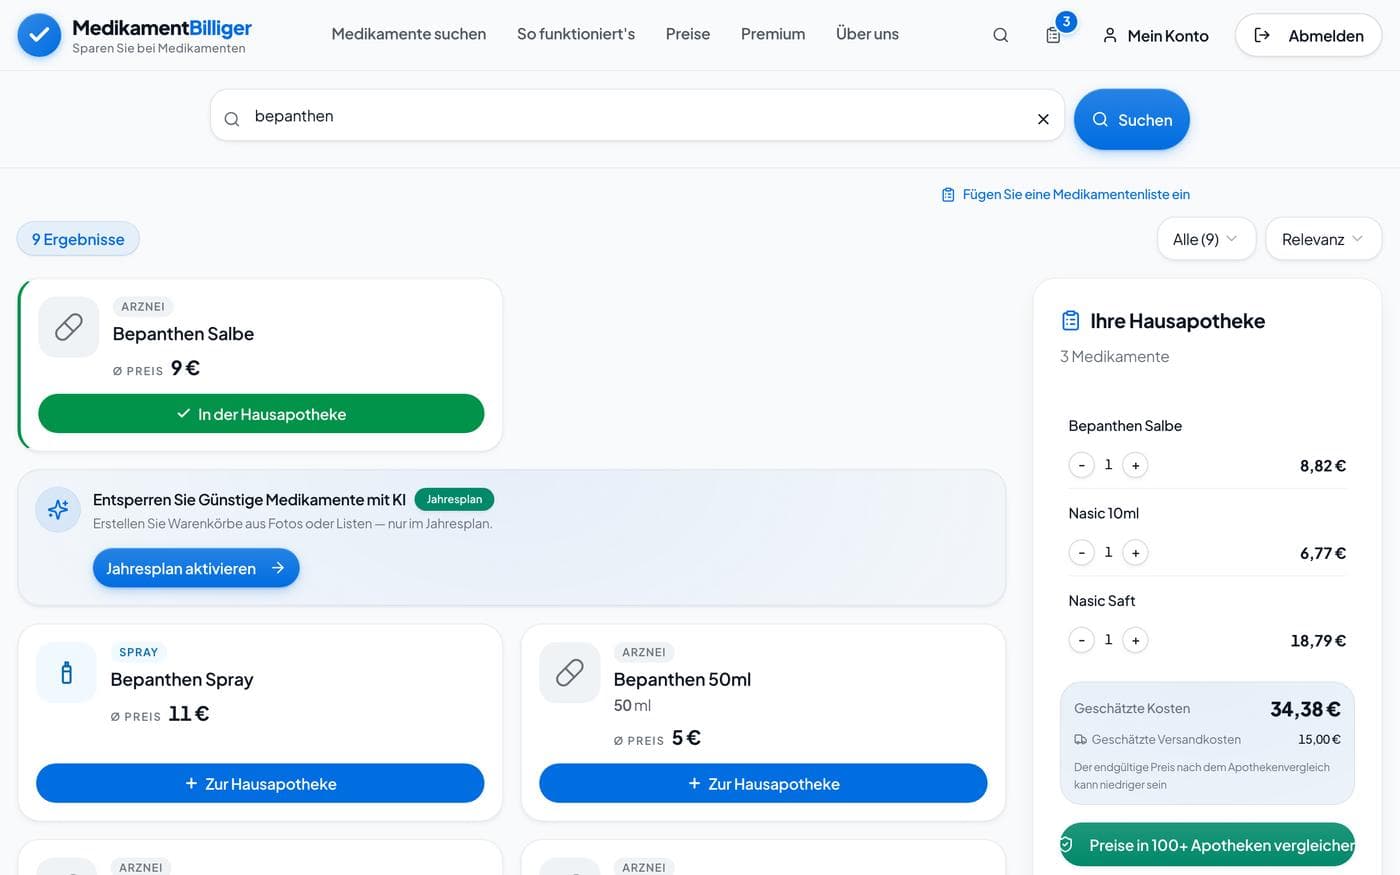Viewport: 1400px width, 875px height.
Task: Click the Jahresplan aktivieren button
Action: coord(196,568)
